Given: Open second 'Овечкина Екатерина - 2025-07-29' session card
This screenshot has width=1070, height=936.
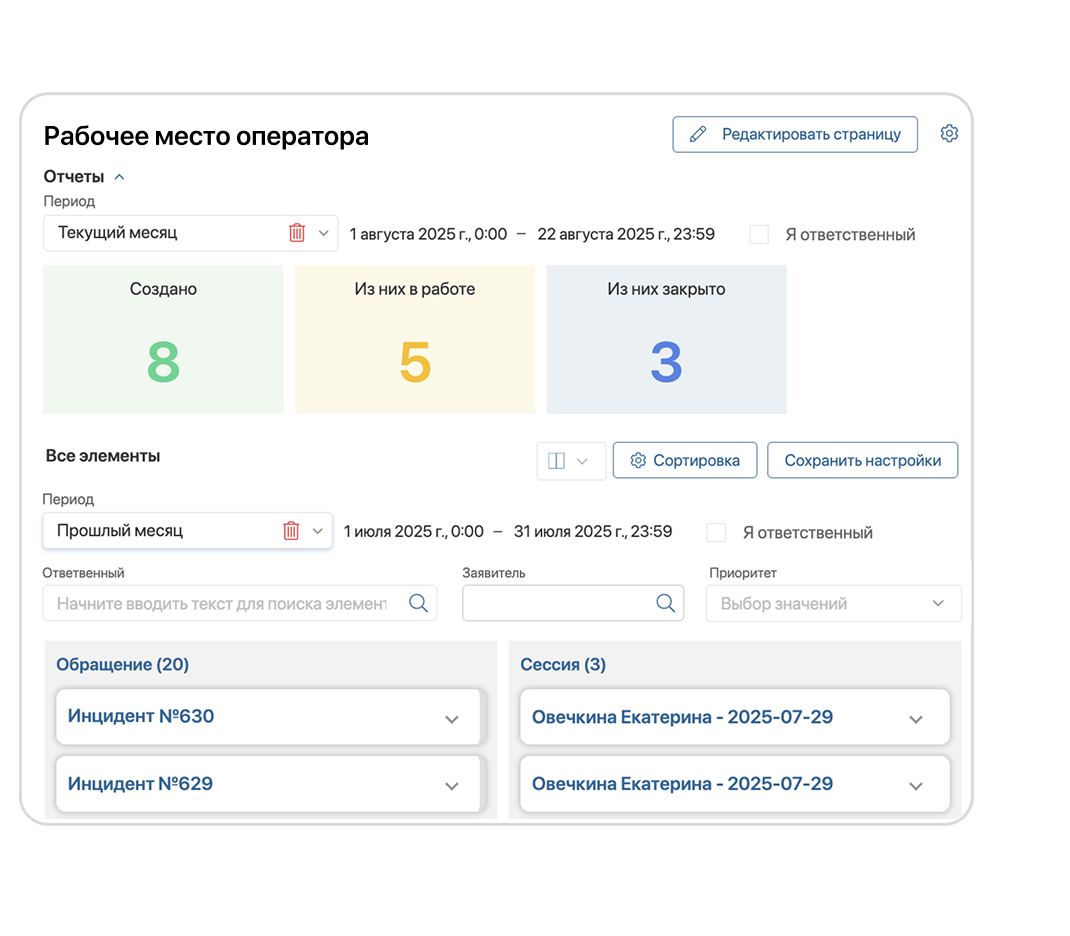Looking at the screenshot, I should 735,784.
